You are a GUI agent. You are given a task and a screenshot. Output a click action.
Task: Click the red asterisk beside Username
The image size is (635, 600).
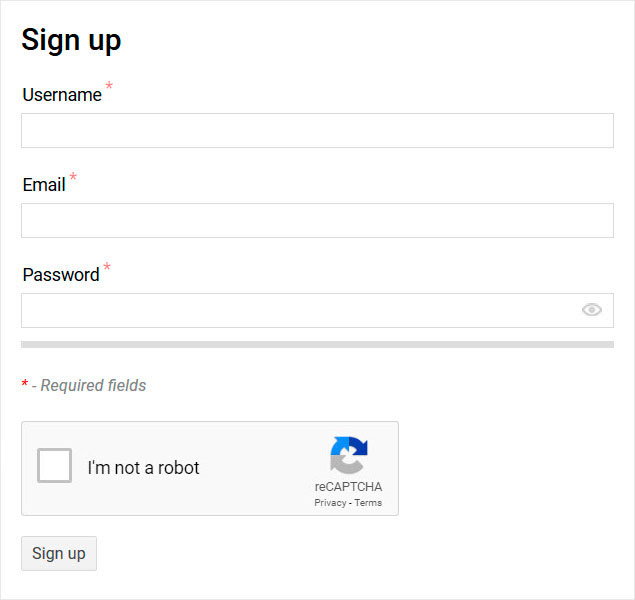pyautogui.click(x=109, y=88)
